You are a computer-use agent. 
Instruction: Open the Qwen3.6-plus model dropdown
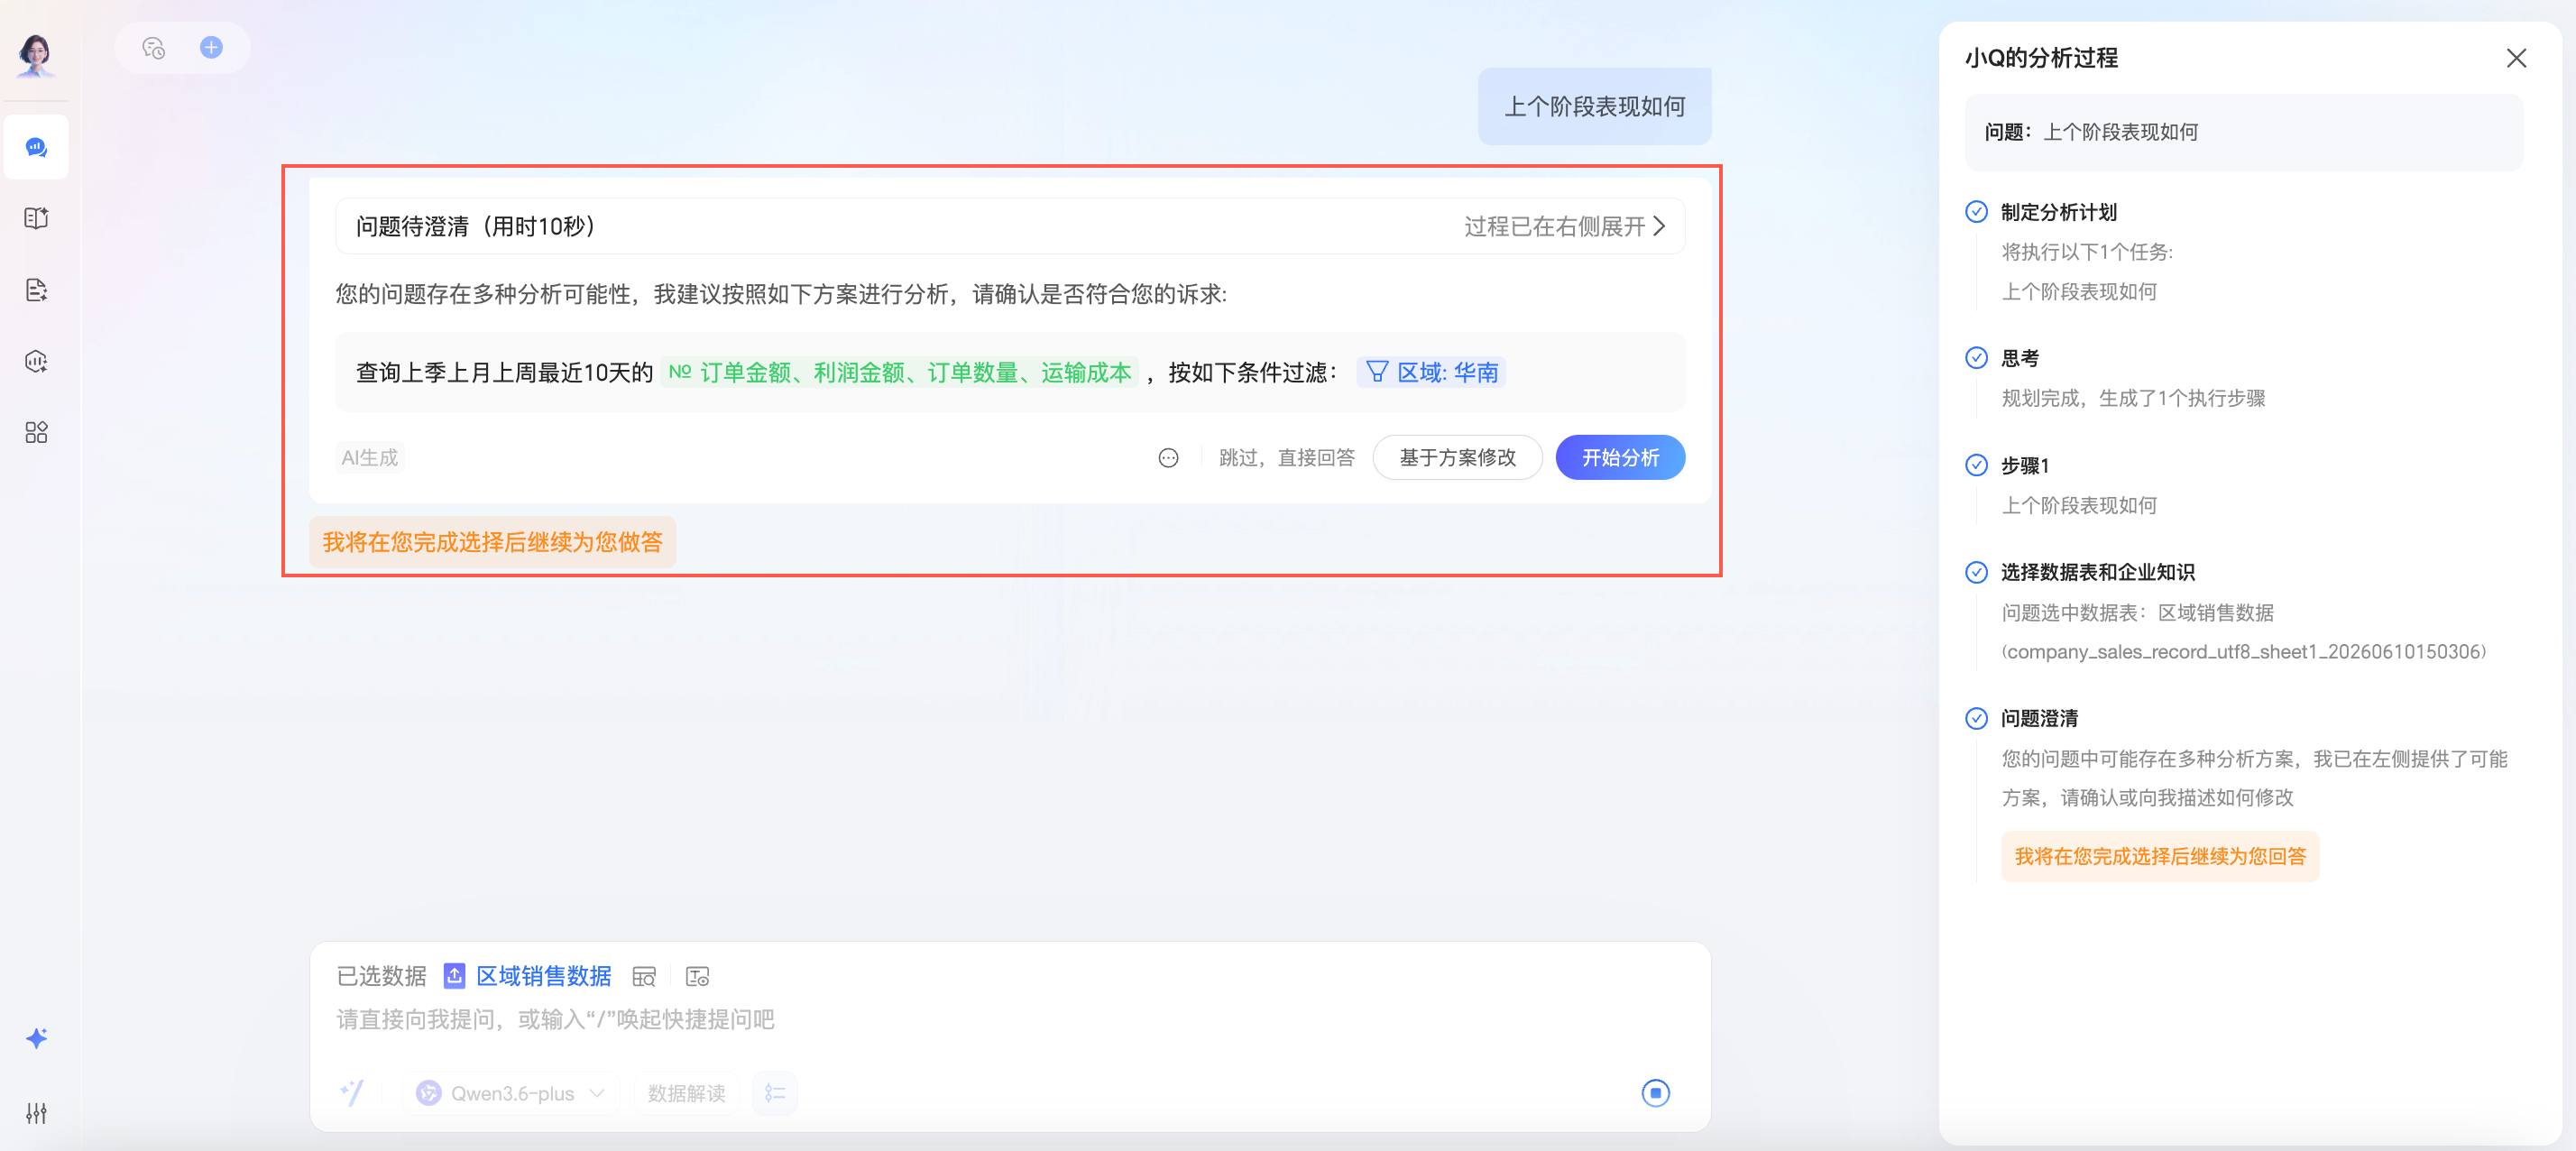pyautogui.click(x=511, y=1093)
